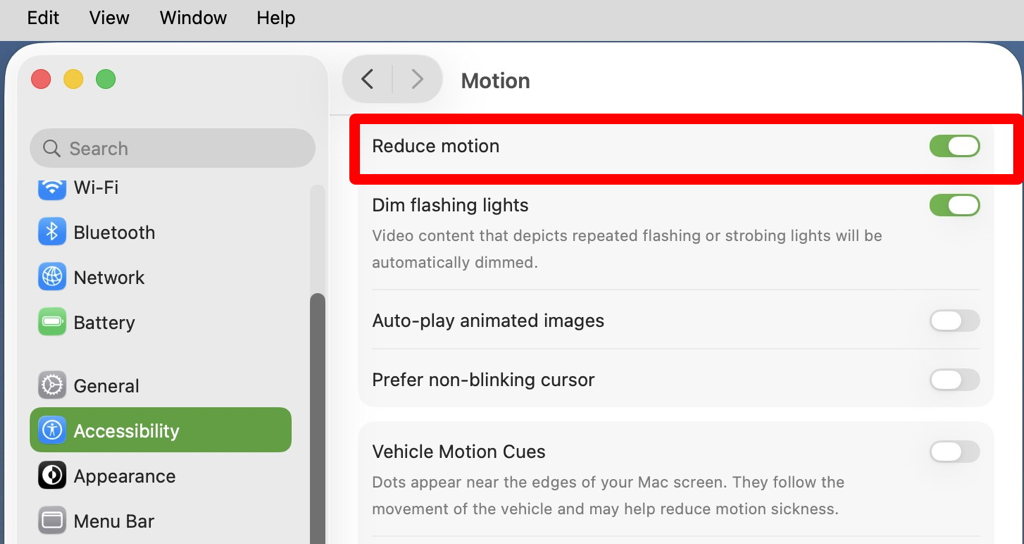Image resolution: width=1024 pixels, height=544 pixels.
Task: Click the Search field in sidebar
Action: 172,148
